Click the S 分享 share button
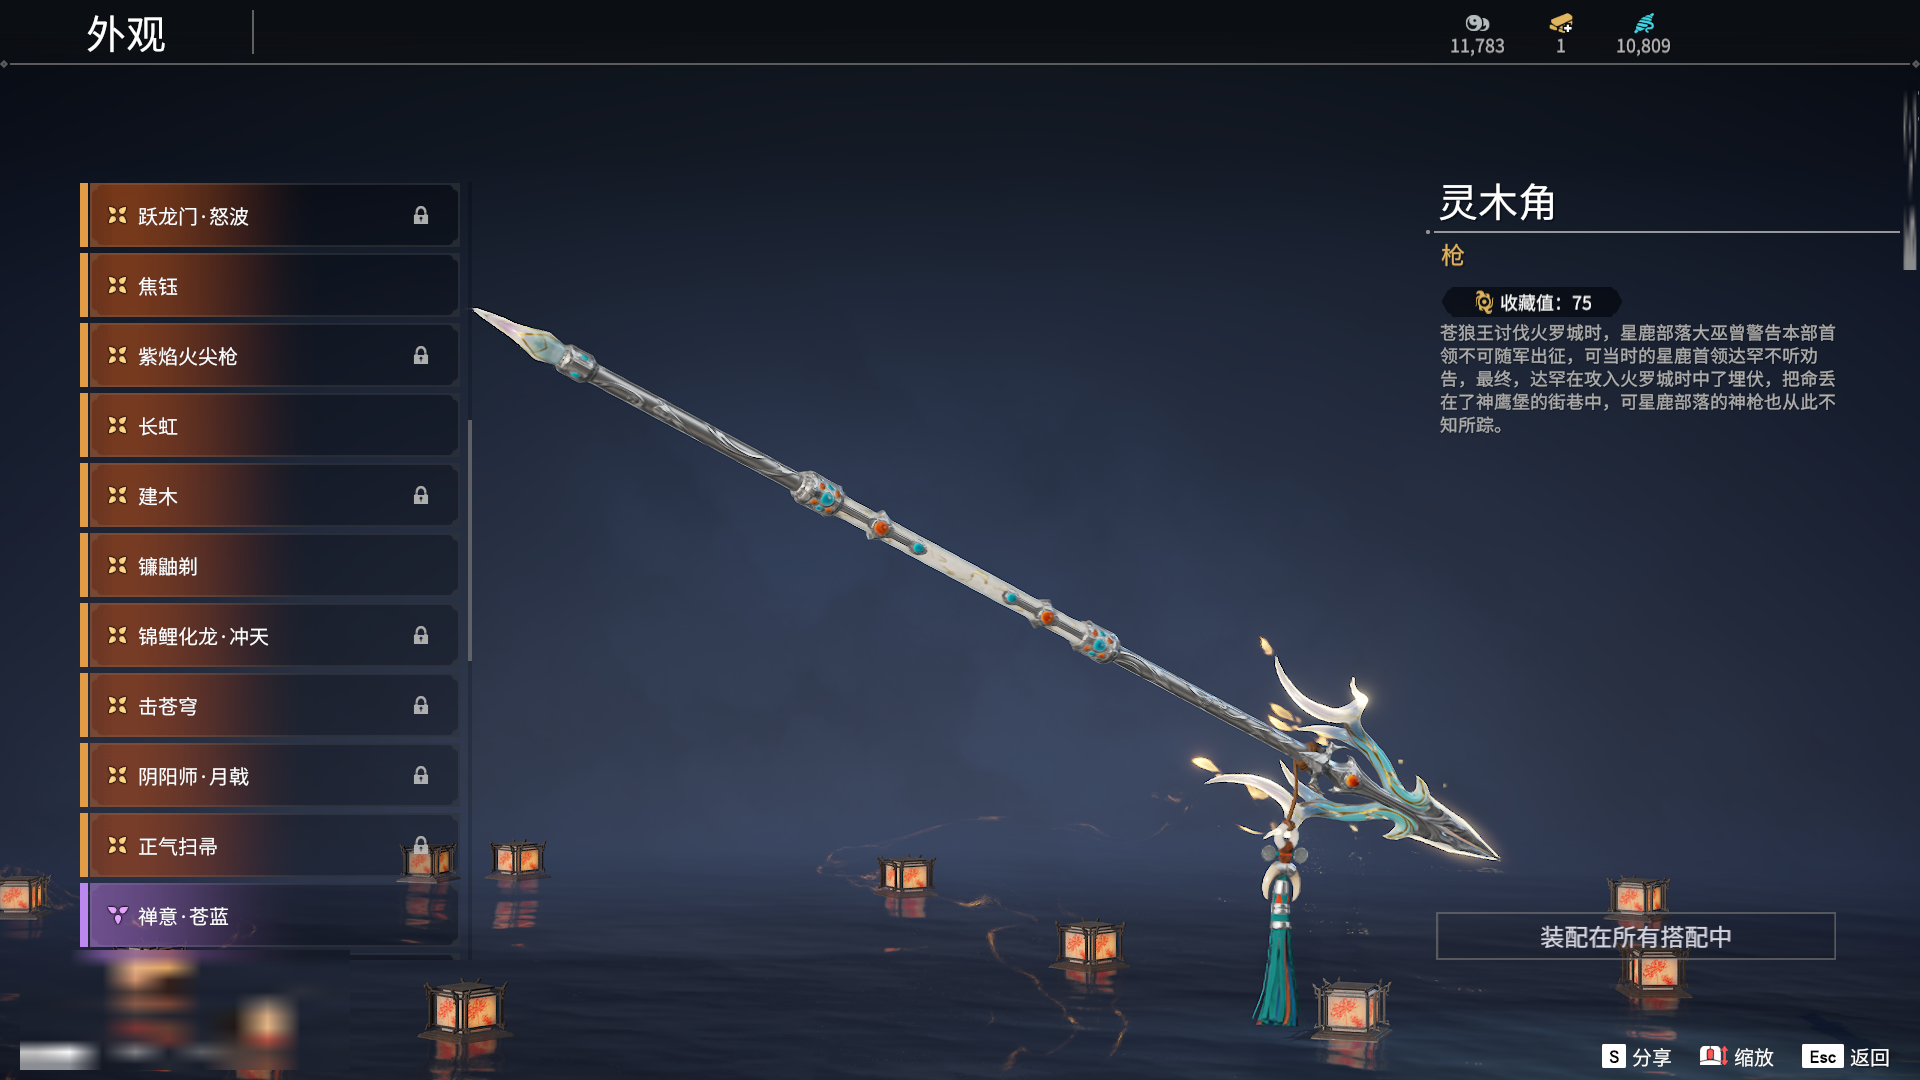Viewport: 1920px width, 1080px height. point(1636,1057)
